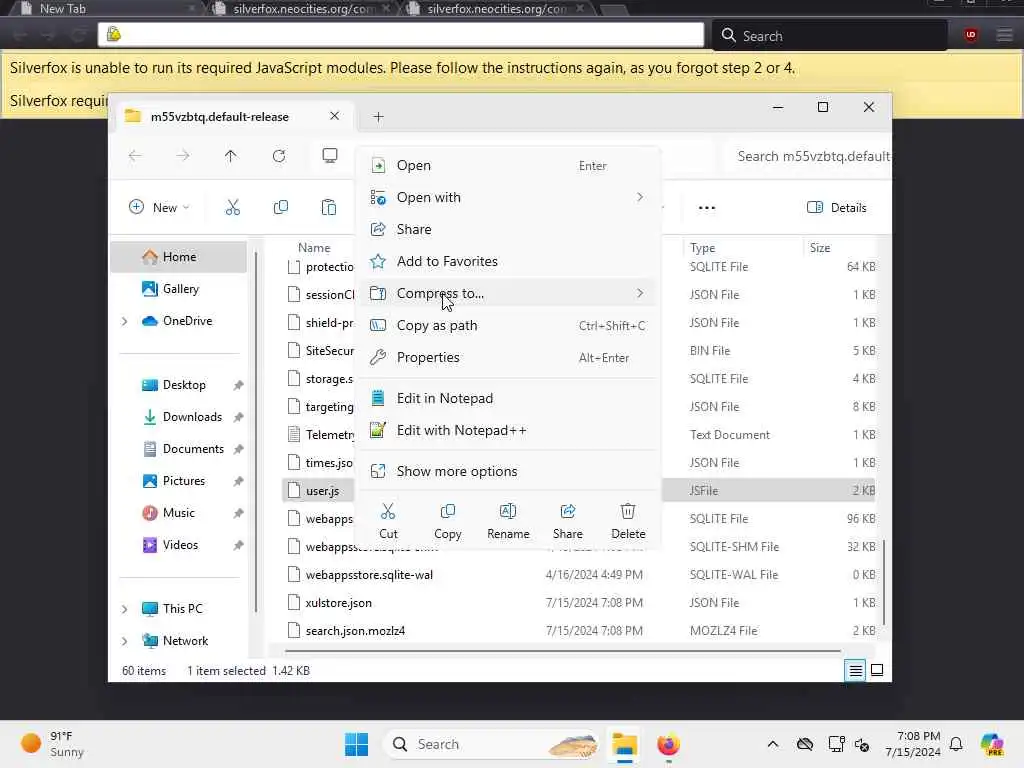
Task: Expand This PC in the navigation pane
Action: [125, 609]
